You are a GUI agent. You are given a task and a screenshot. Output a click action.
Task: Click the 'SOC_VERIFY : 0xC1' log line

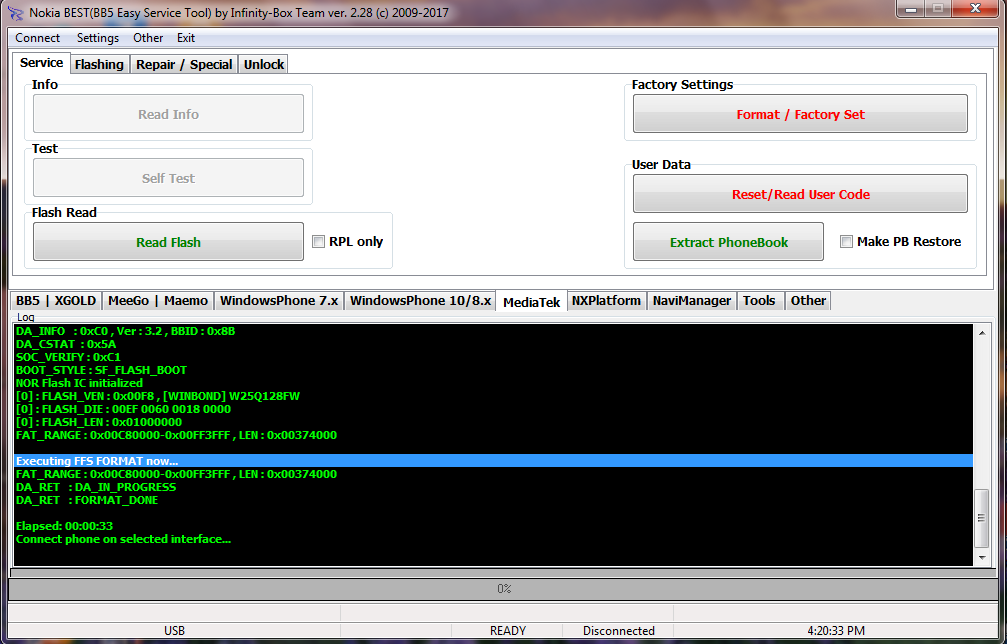[68, 357]
